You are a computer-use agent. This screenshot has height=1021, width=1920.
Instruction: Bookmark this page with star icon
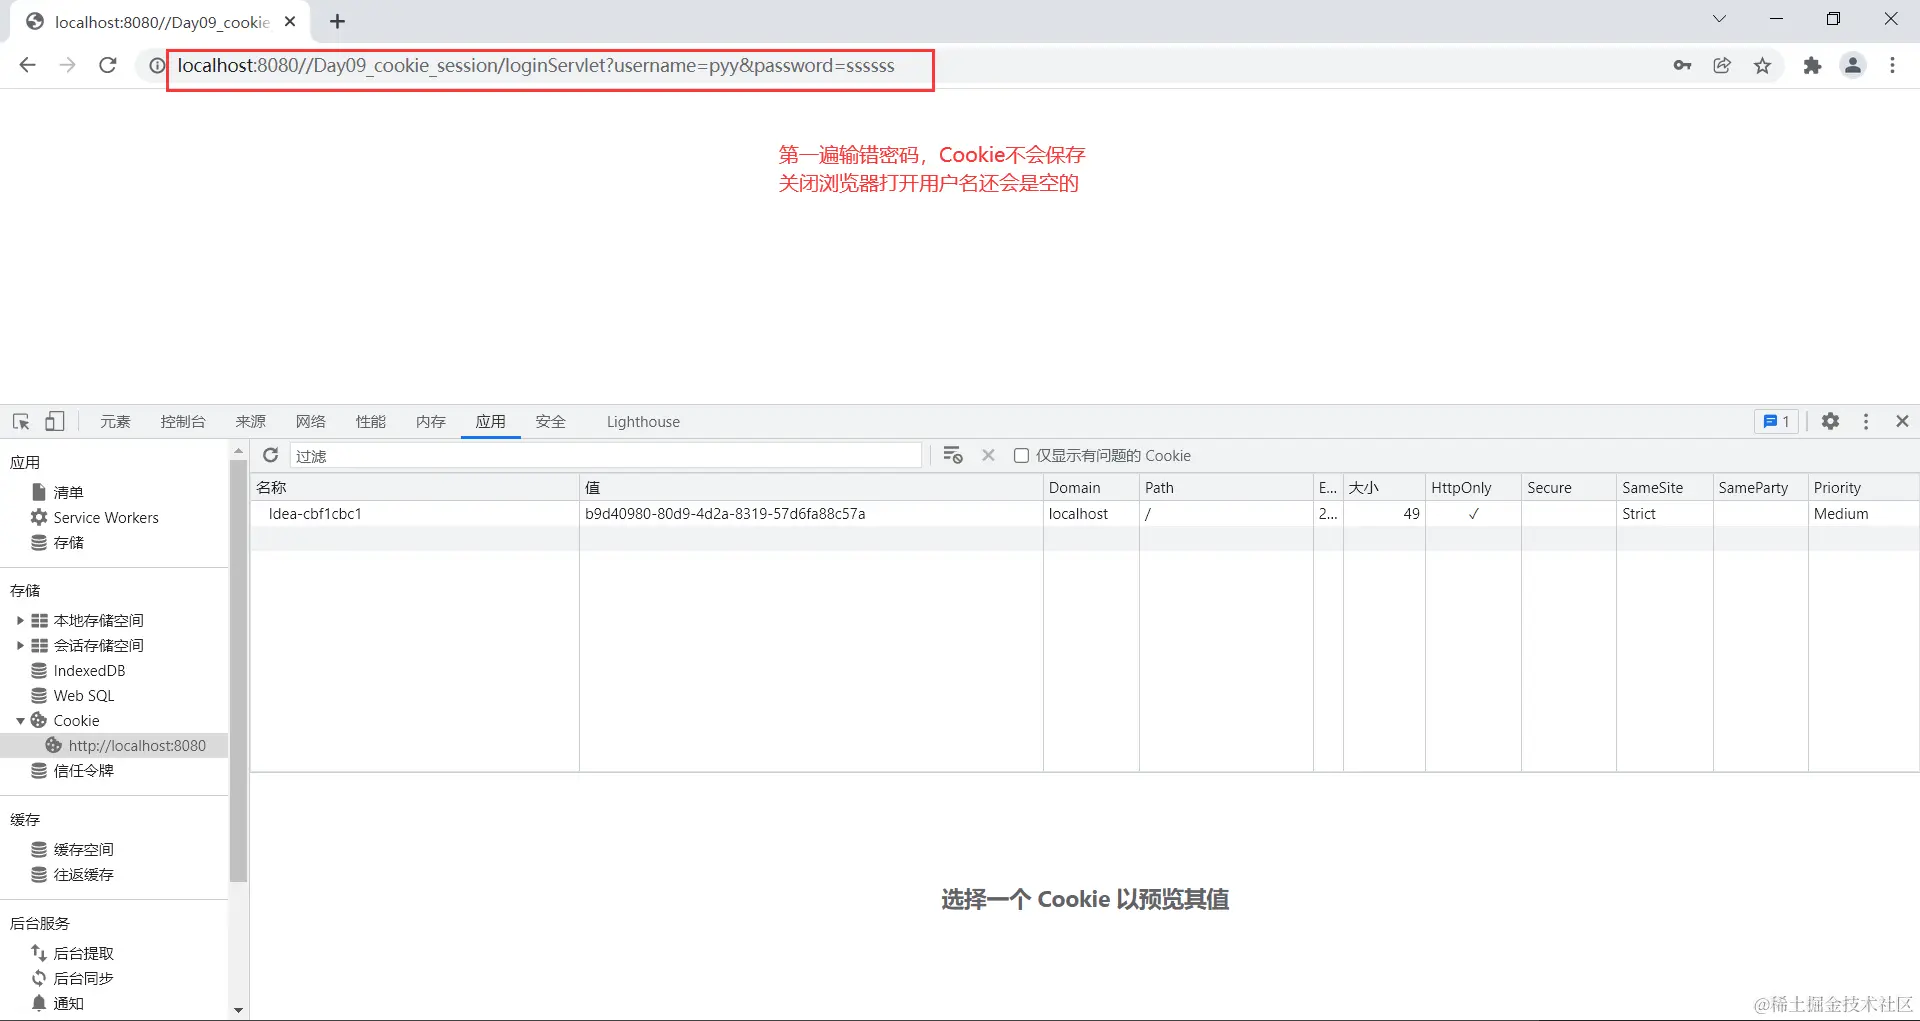click(1762, 65)
